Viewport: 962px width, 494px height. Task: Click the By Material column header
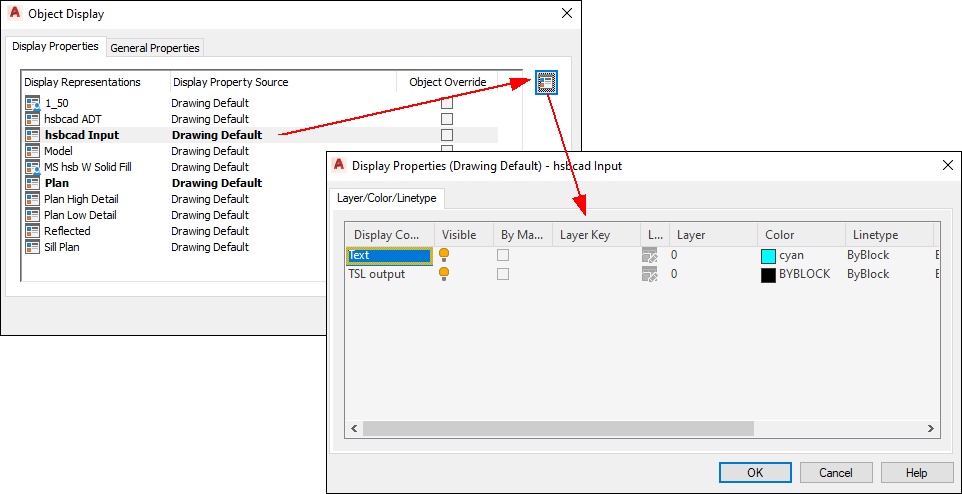click(x=523, y=235)
